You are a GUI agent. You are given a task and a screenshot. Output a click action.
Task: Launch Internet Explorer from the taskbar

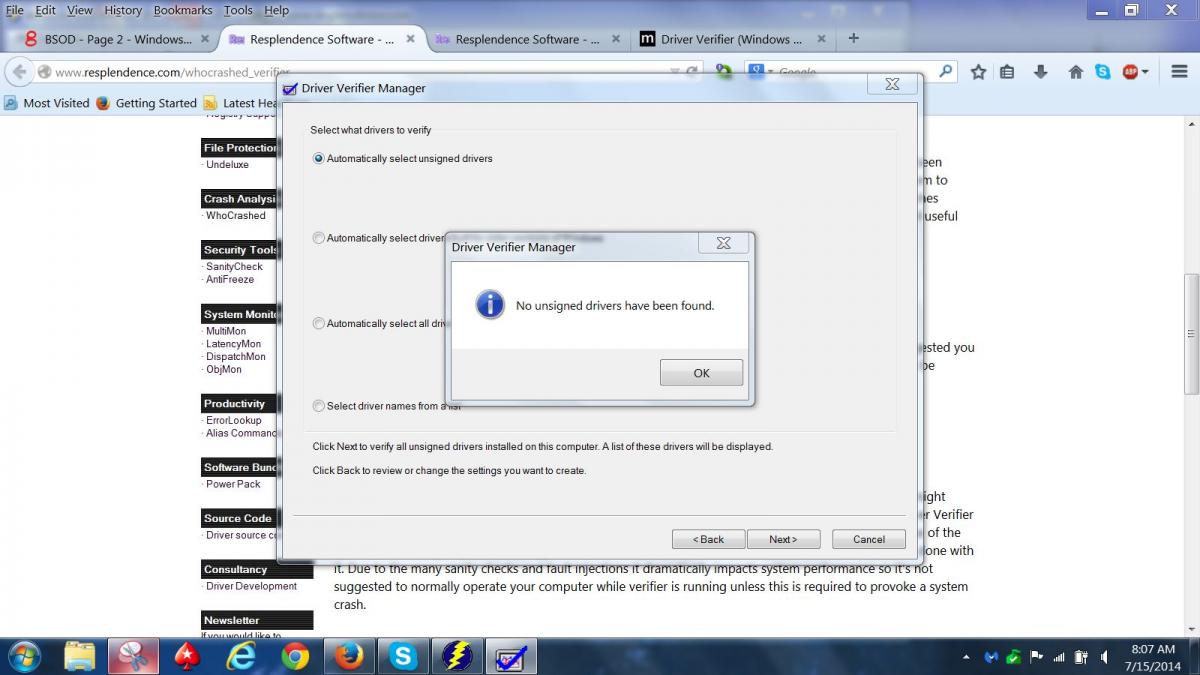pyautogui.click(x=241, y=657)
